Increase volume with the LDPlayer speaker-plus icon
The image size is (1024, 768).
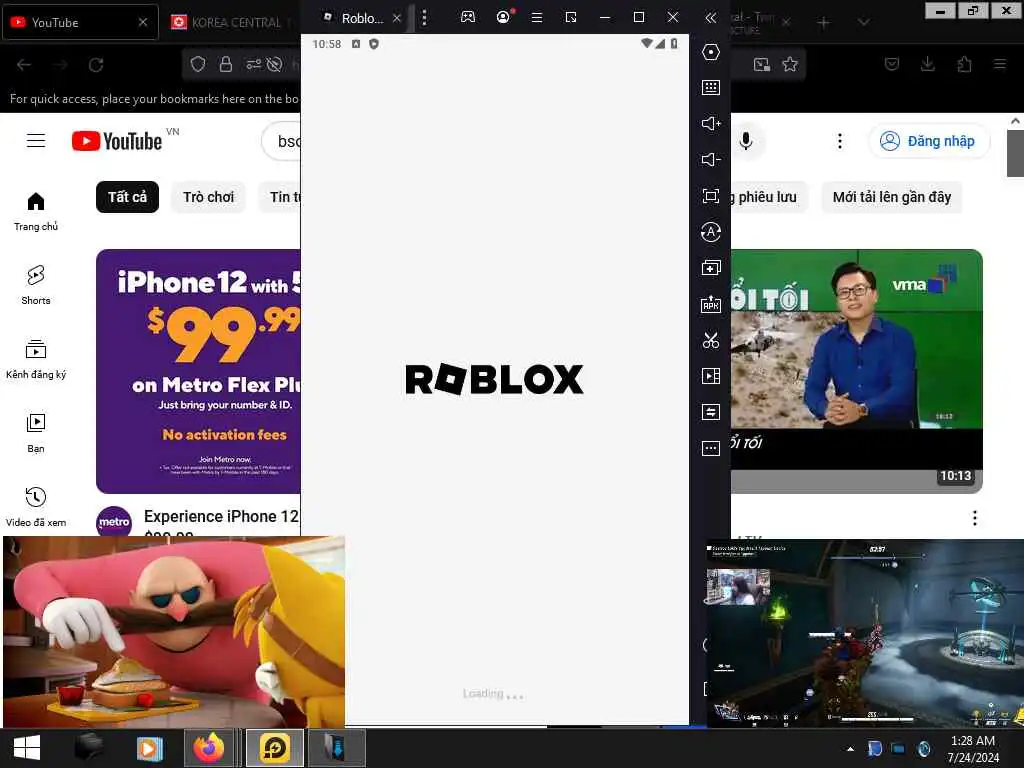pyautogui.click(x=711, y=123)
